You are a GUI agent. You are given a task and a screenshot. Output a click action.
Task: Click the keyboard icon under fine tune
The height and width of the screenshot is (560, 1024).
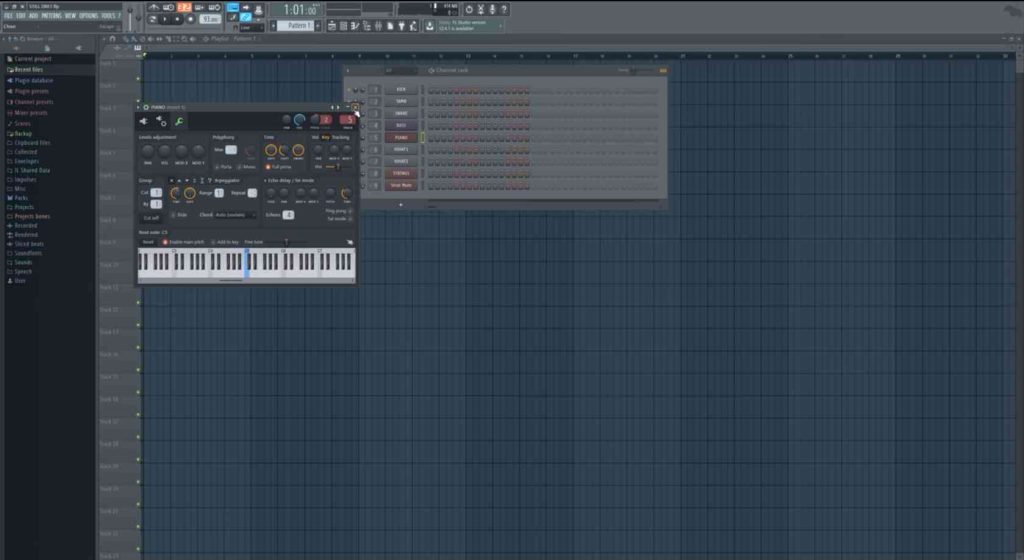click(x=350, y=242)
